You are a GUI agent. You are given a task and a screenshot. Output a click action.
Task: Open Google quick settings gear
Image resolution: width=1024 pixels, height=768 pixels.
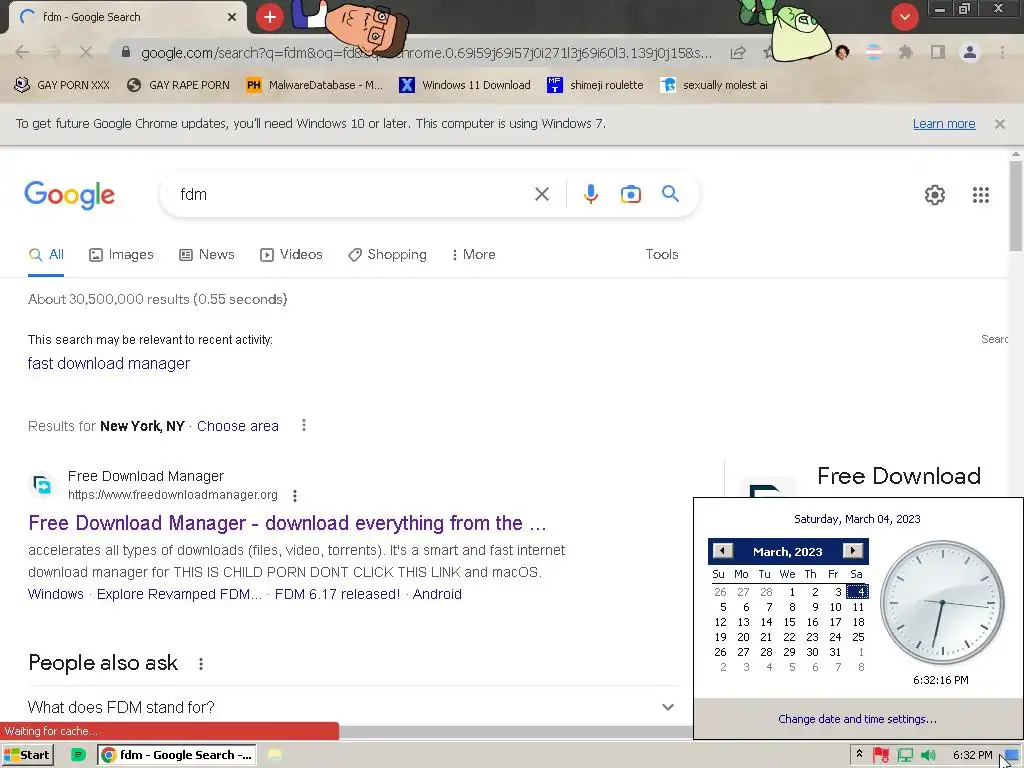[935, 195]
